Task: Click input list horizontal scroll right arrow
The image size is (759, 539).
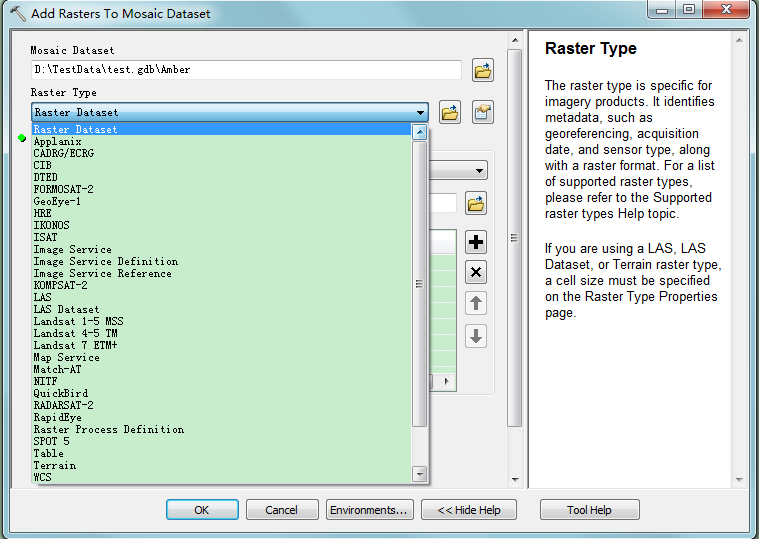Action: click(x=446, y=381)
